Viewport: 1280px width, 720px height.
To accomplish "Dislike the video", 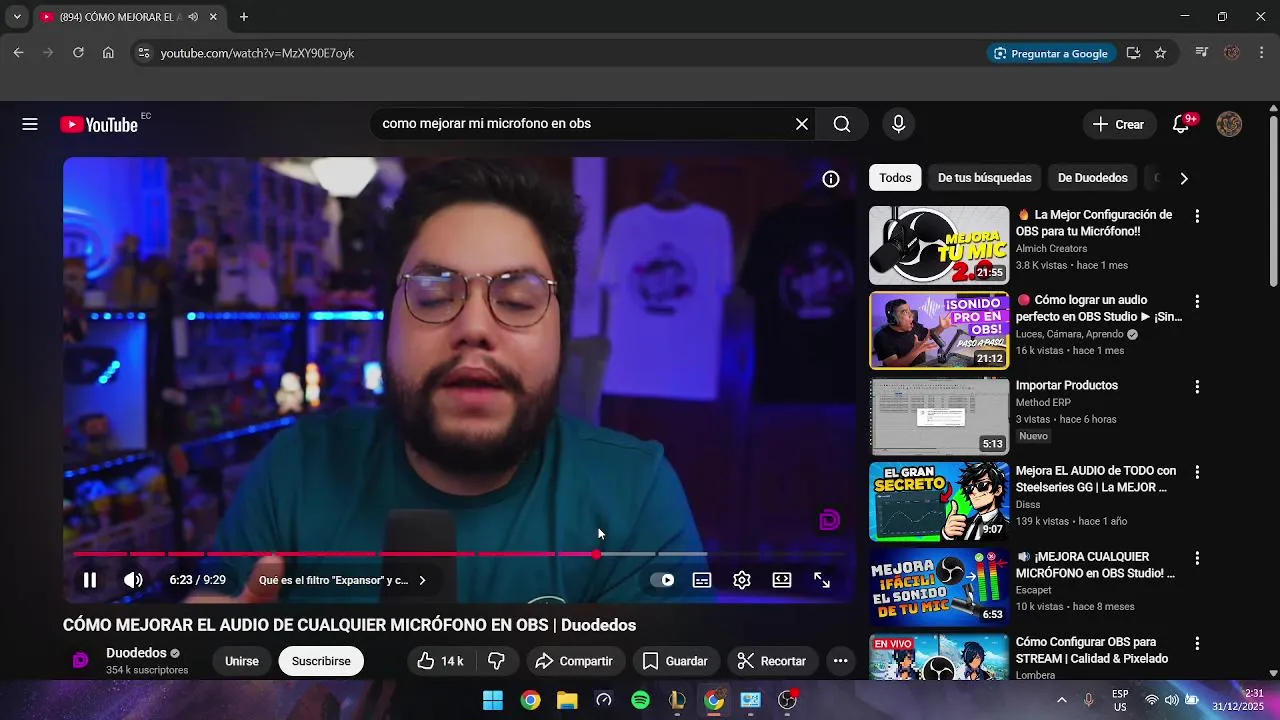I will click(x=496, y=661).
